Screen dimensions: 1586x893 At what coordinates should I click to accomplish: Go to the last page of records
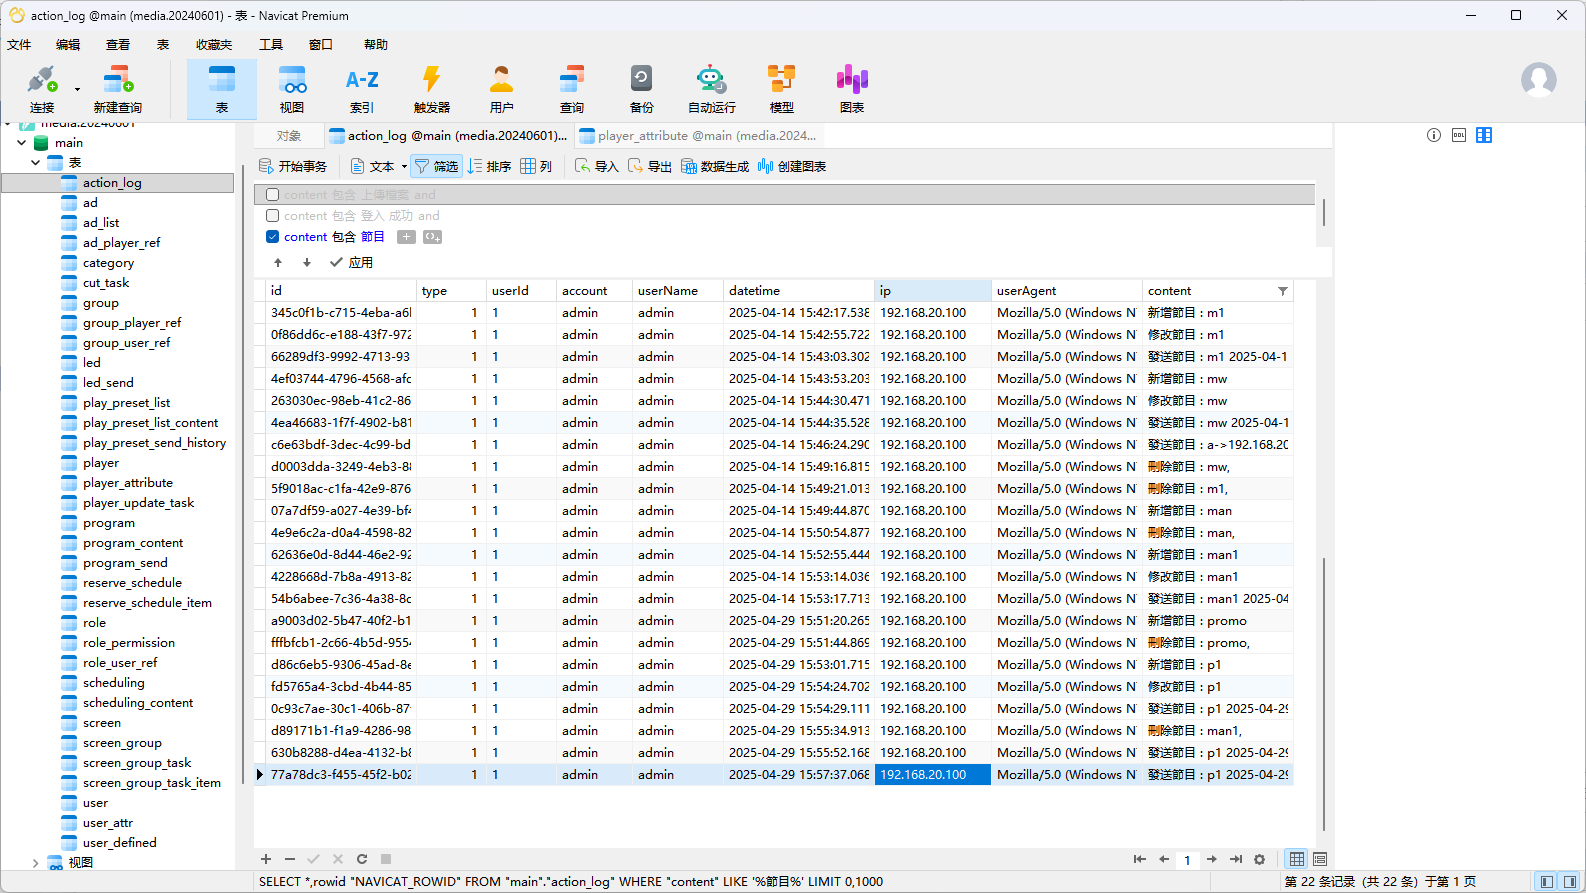(x=1236, y=859)
